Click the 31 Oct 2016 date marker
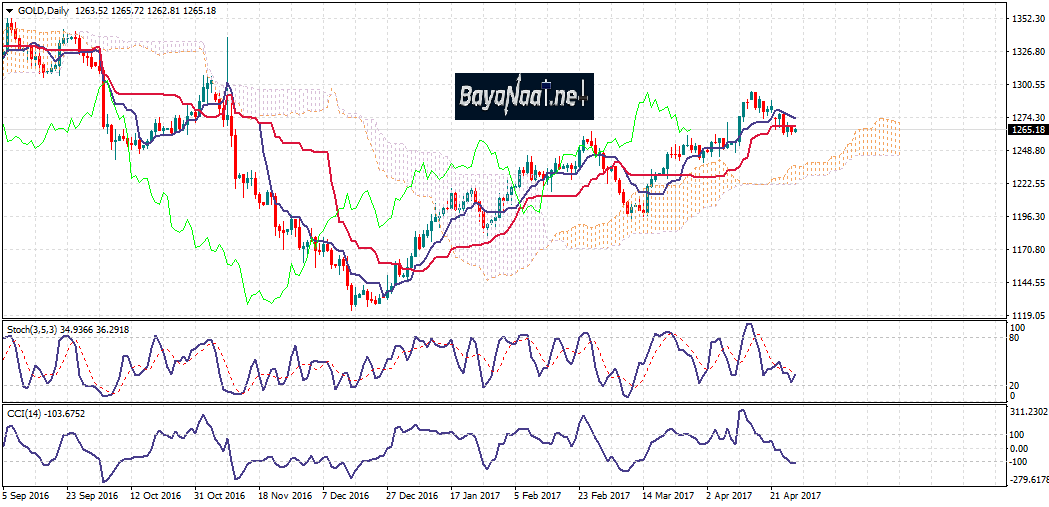The height and width of the screenshot is (507, 1049). tap(218, 495)
